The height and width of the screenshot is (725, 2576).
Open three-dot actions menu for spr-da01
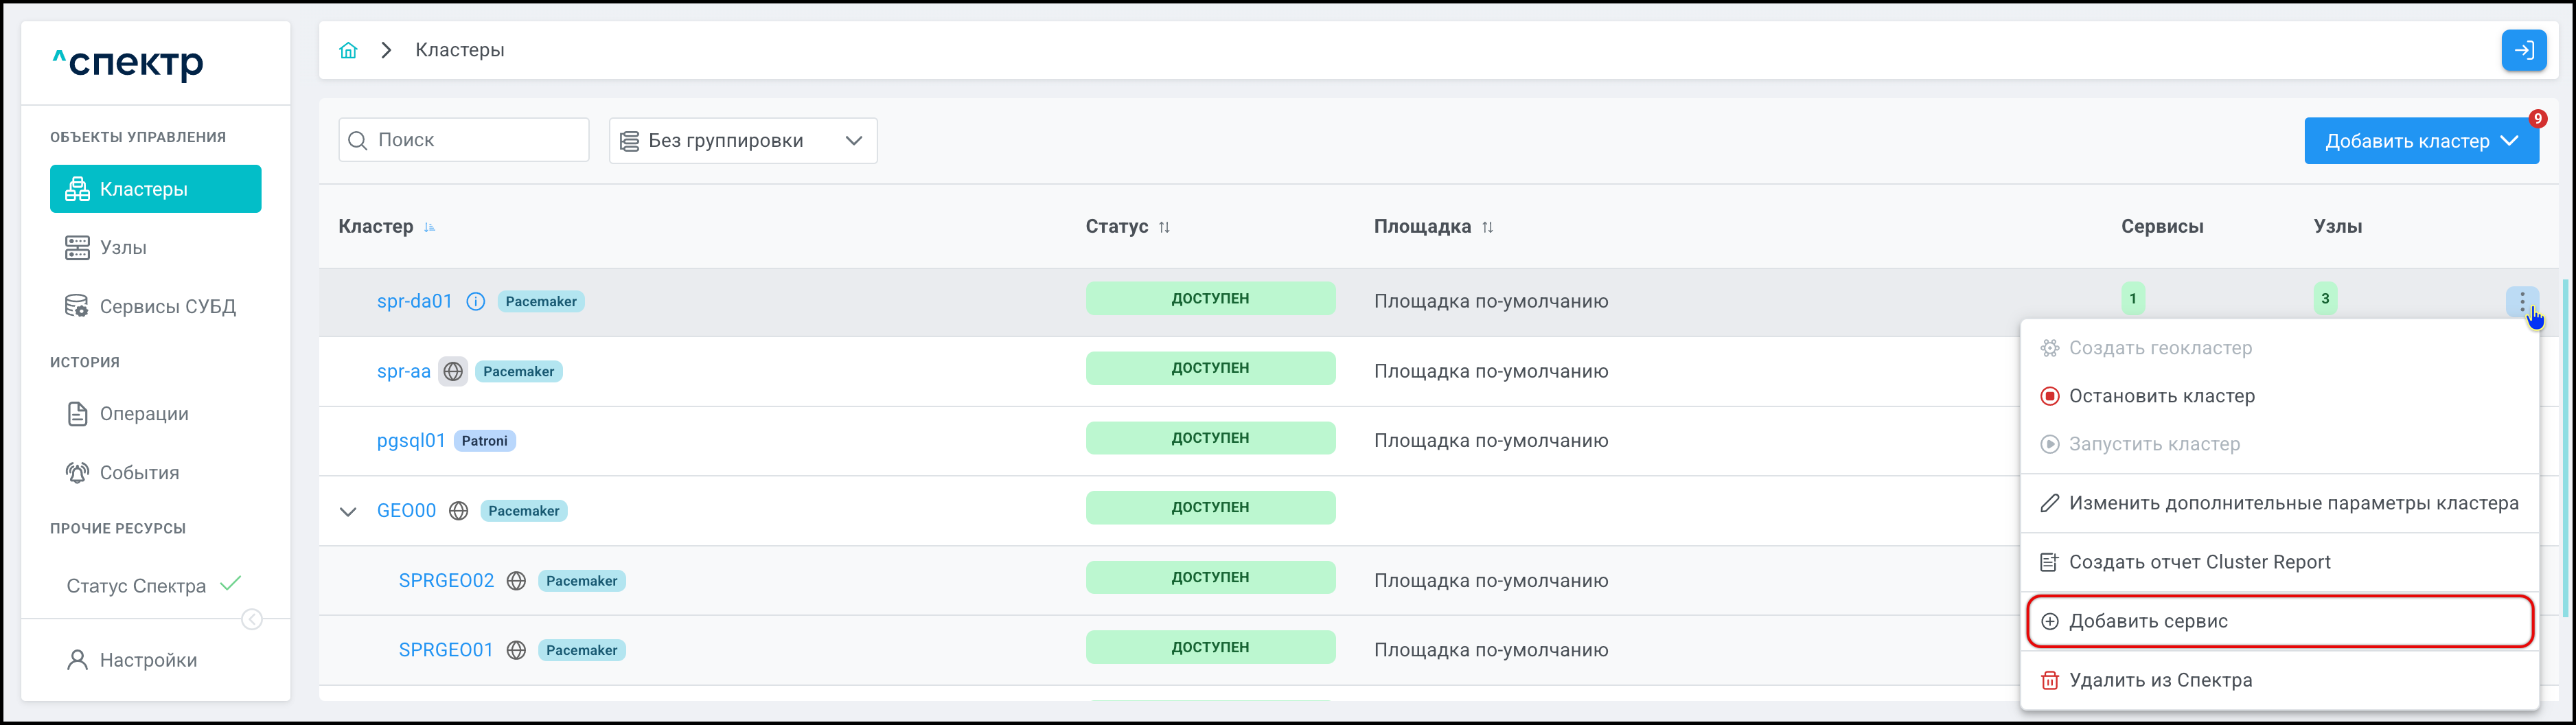pos(2521,300)
